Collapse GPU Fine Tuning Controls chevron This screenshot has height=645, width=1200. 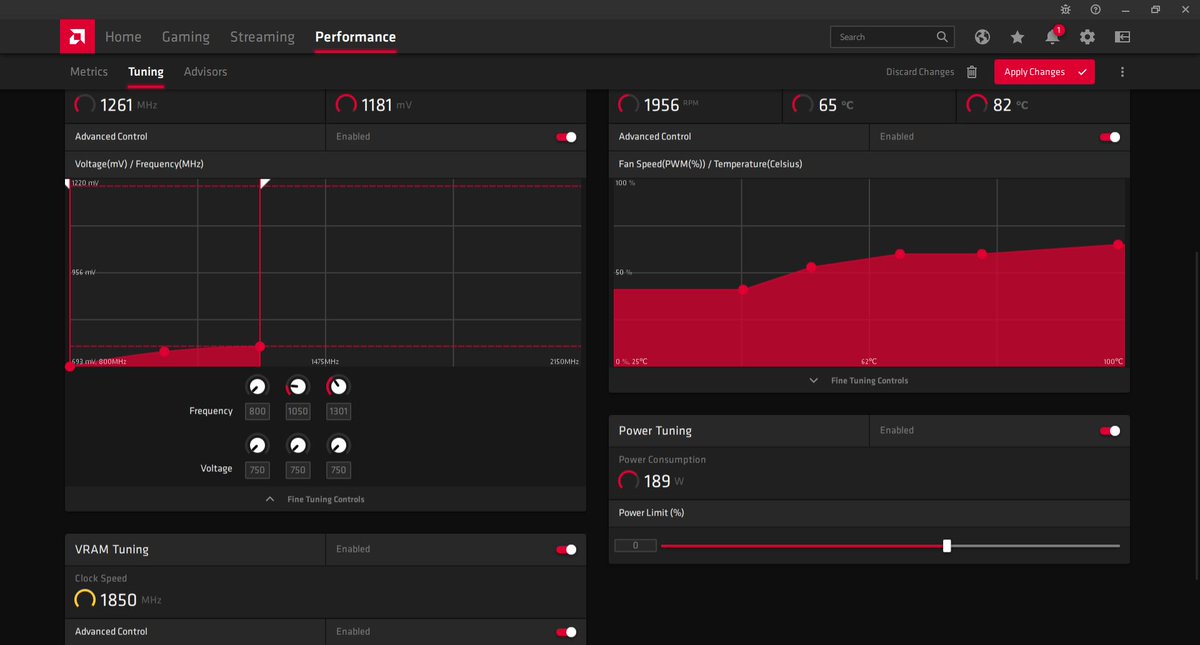(270, 499)
